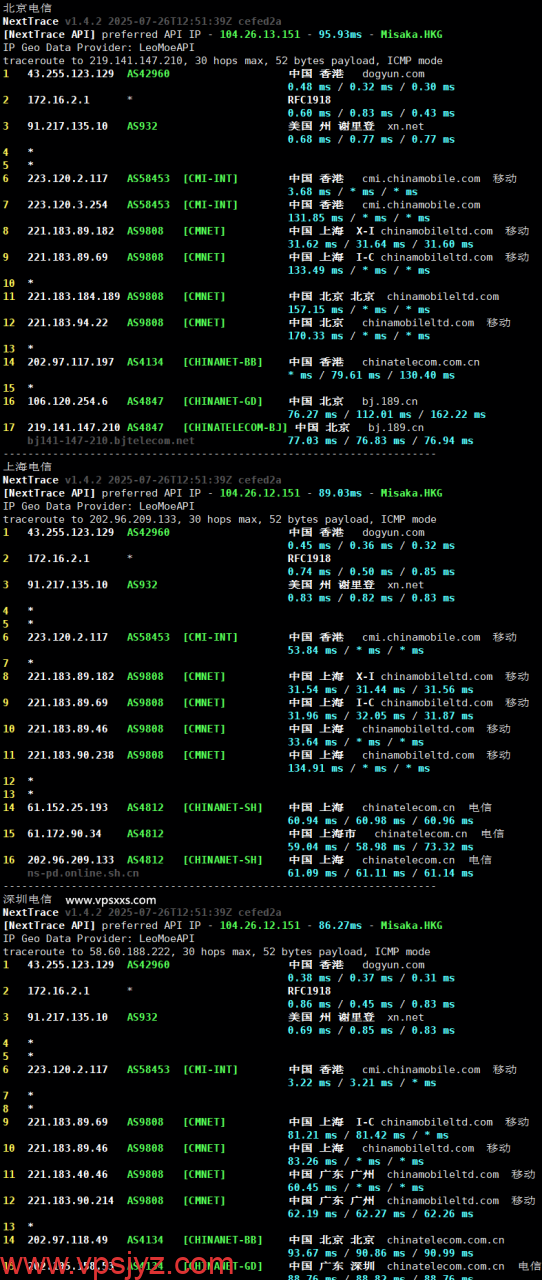Click the '[CHINATELECOM-BJ]' network tag
The image size is (542, 1280).
(x=235, y=427)
